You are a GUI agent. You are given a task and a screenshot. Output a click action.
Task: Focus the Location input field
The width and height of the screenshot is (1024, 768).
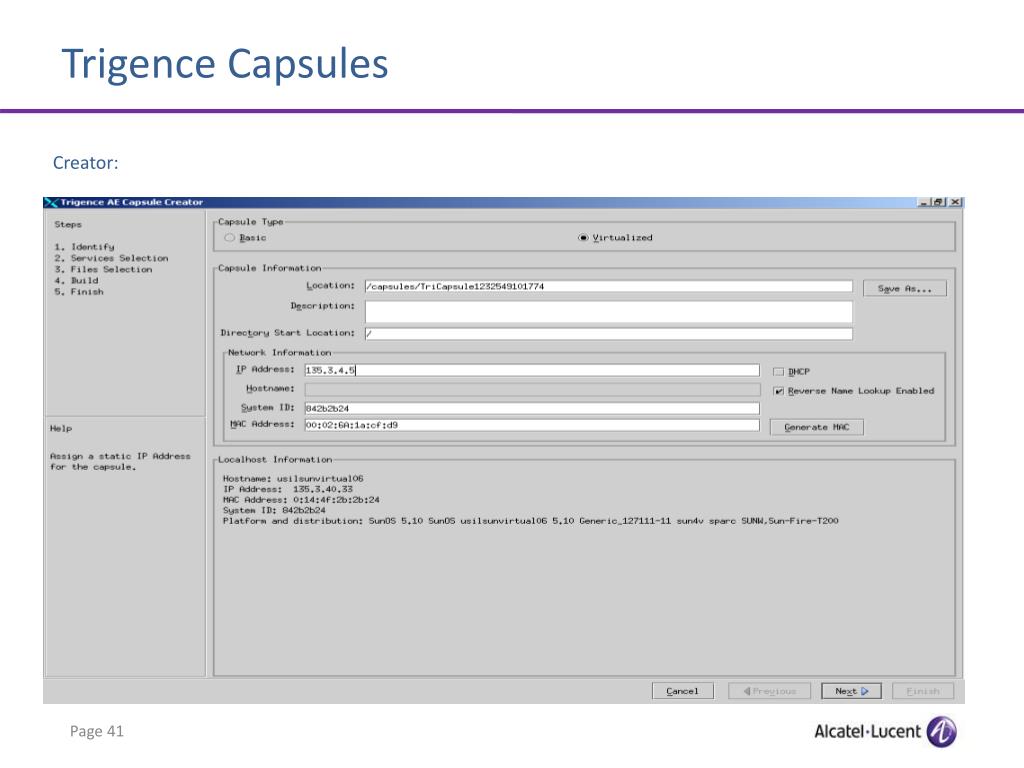click(x=609, y=286)
